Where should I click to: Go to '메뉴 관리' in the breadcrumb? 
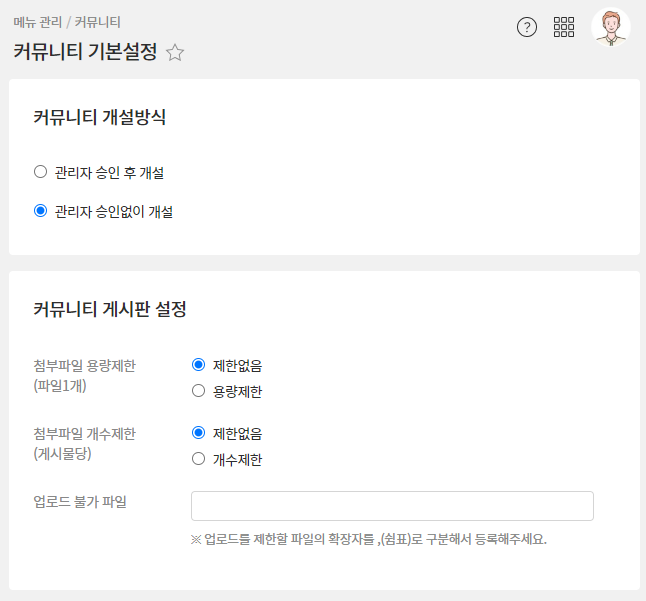click(x=37, y=21)
